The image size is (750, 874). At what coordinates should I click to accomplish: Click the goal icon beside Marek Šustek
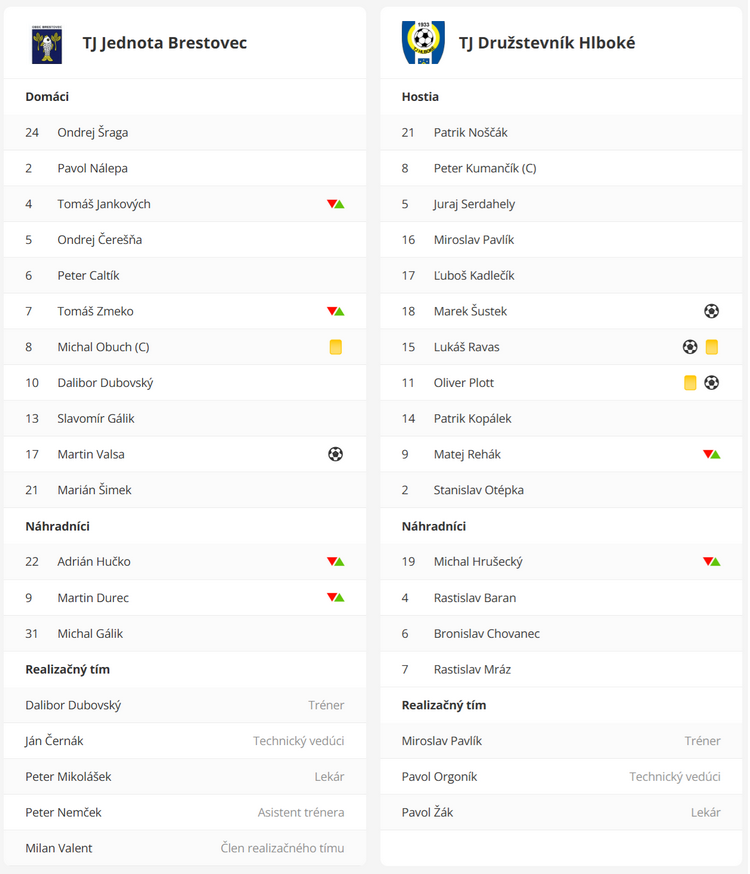click(712, 311)
